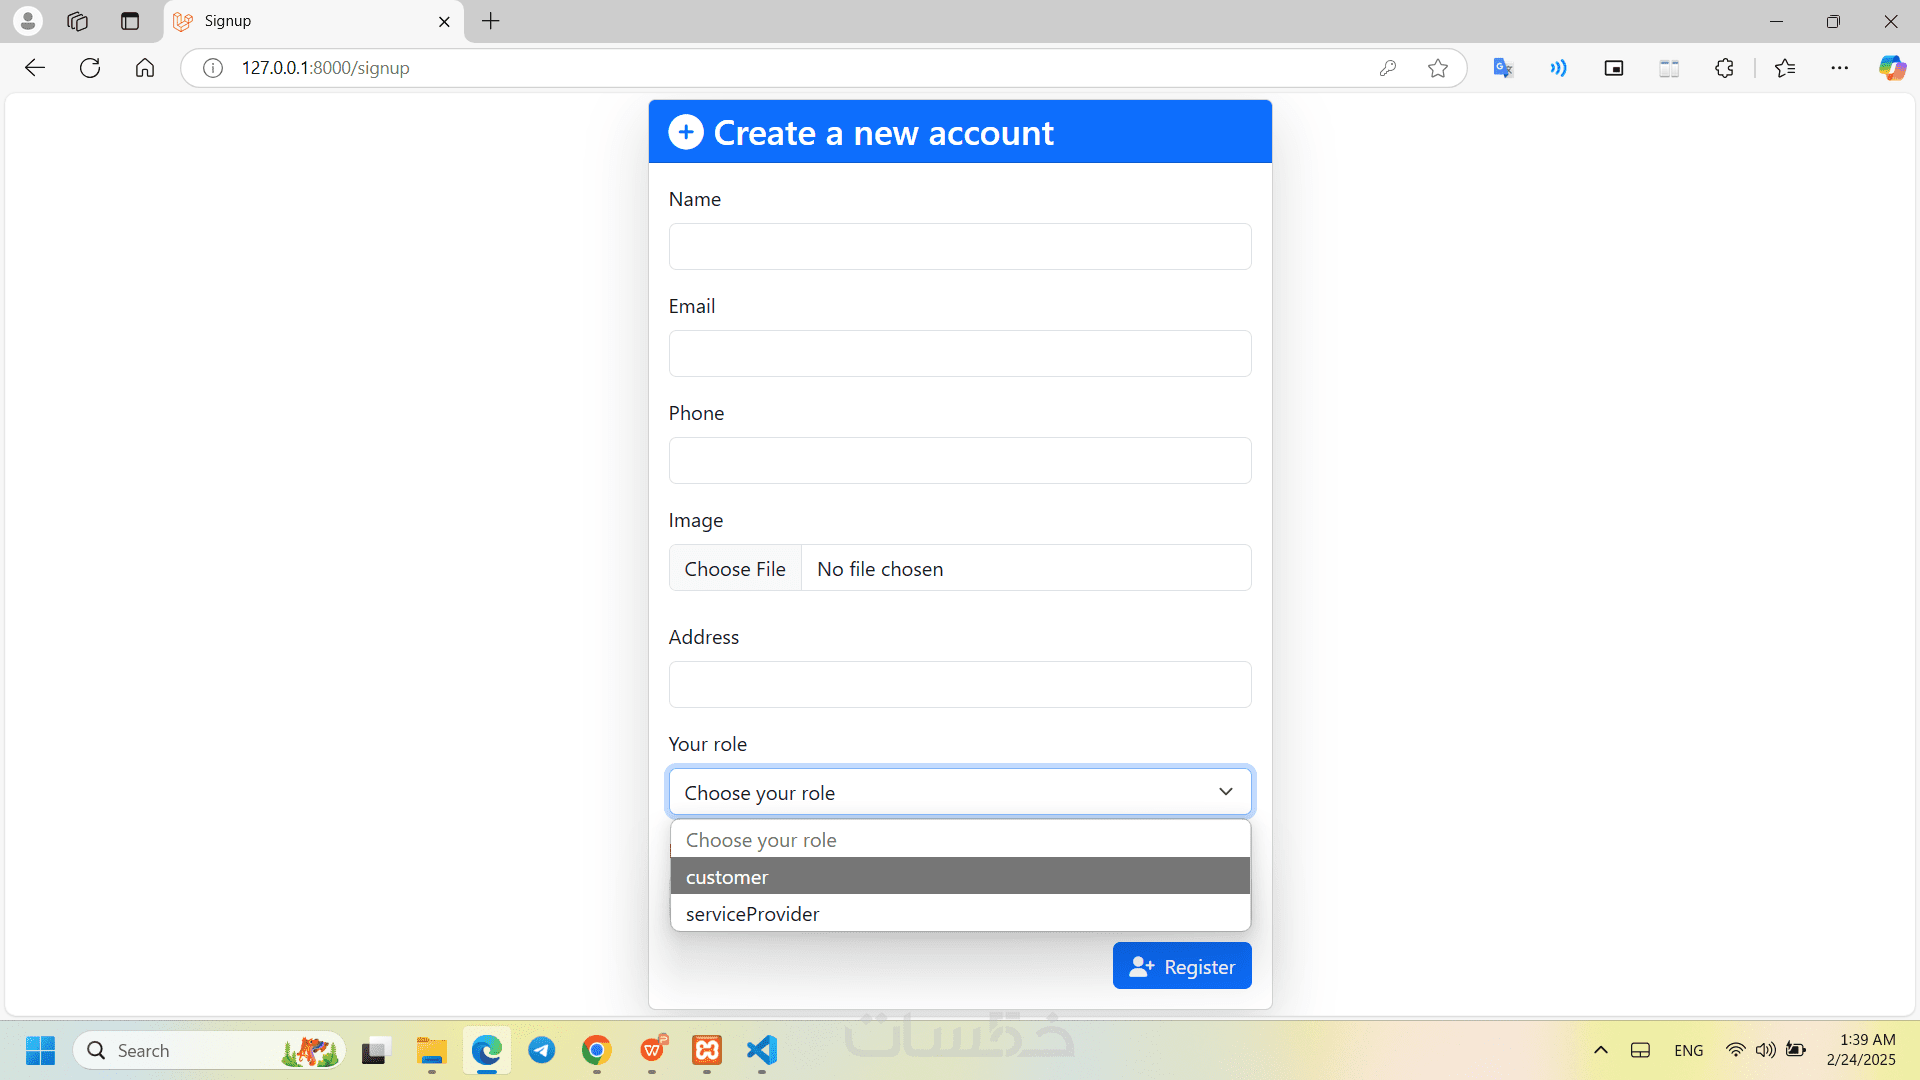Click the favorites star in the address bar
Viewport: 1920px width, 1080px height.
click(1437, 68)
